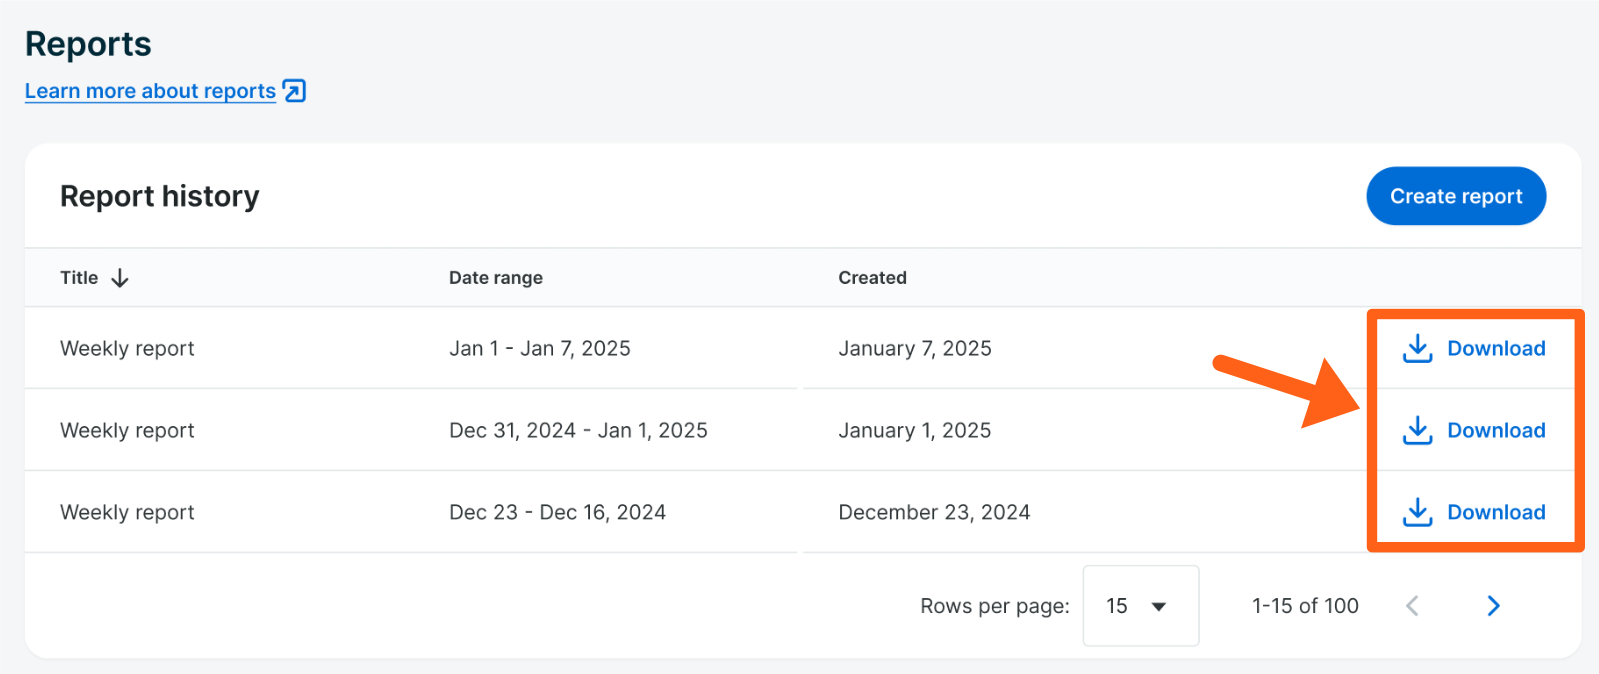Select the first Weekly report row title
Screen dimensions: 1599x674
[x=127, y=348]
